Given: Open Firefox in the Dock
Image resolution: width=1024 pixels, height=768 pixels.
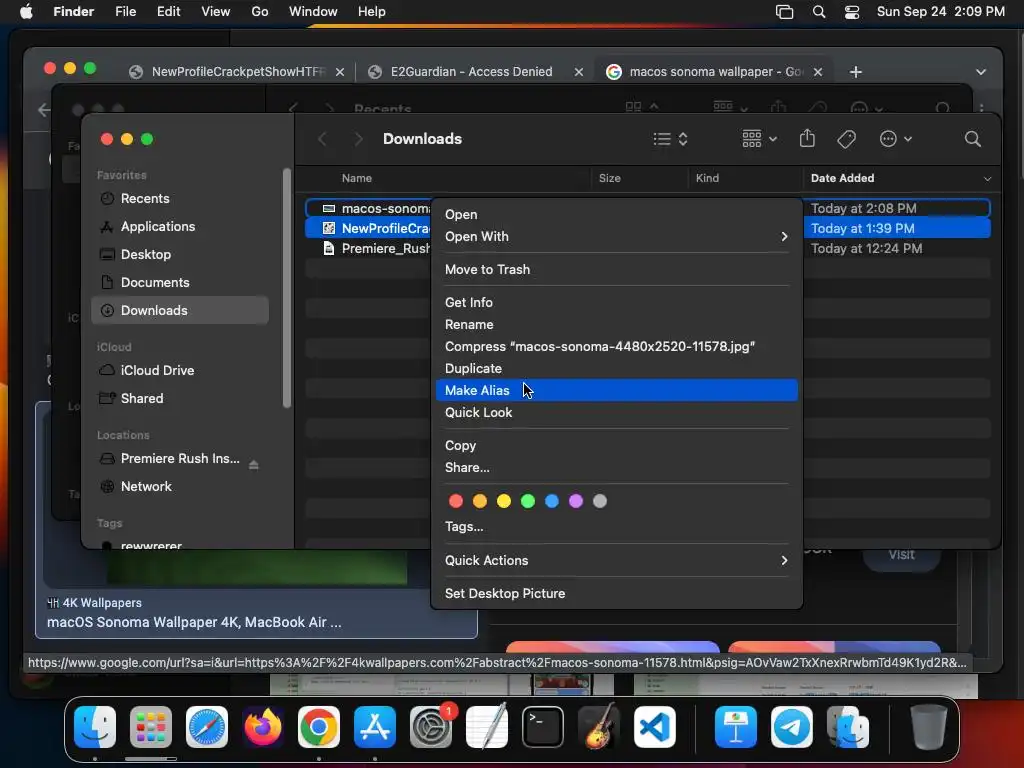Looking at the screenshot, I should coord(263,727).
